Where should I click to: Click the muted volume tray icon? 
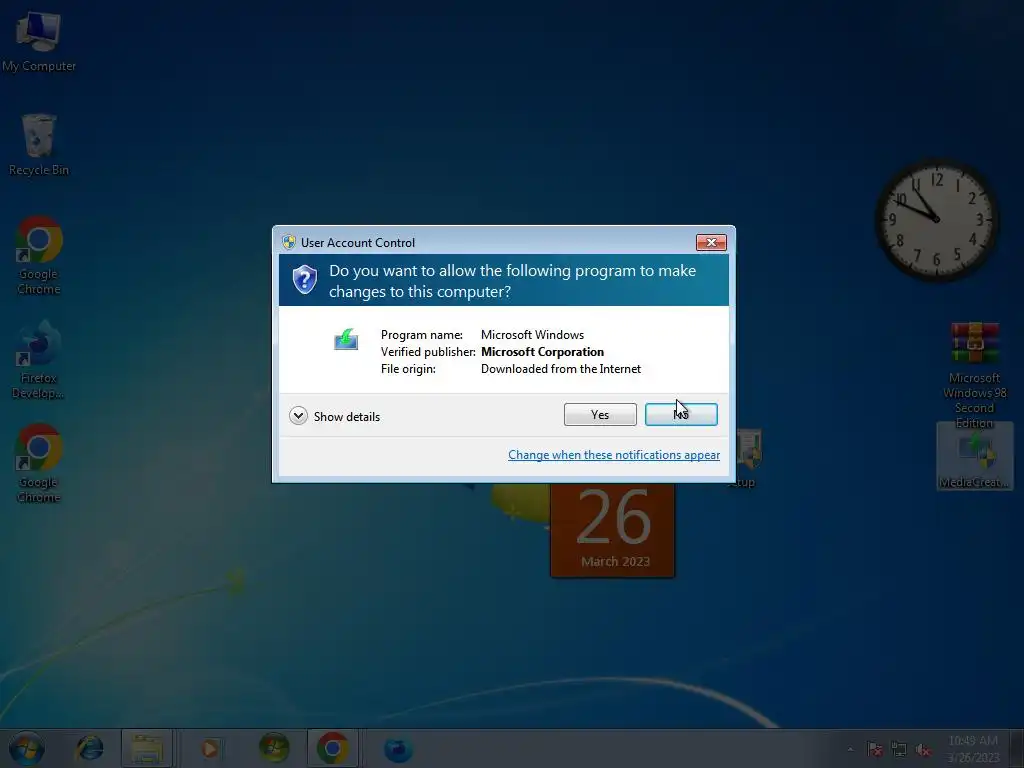[x=923, y=750]
